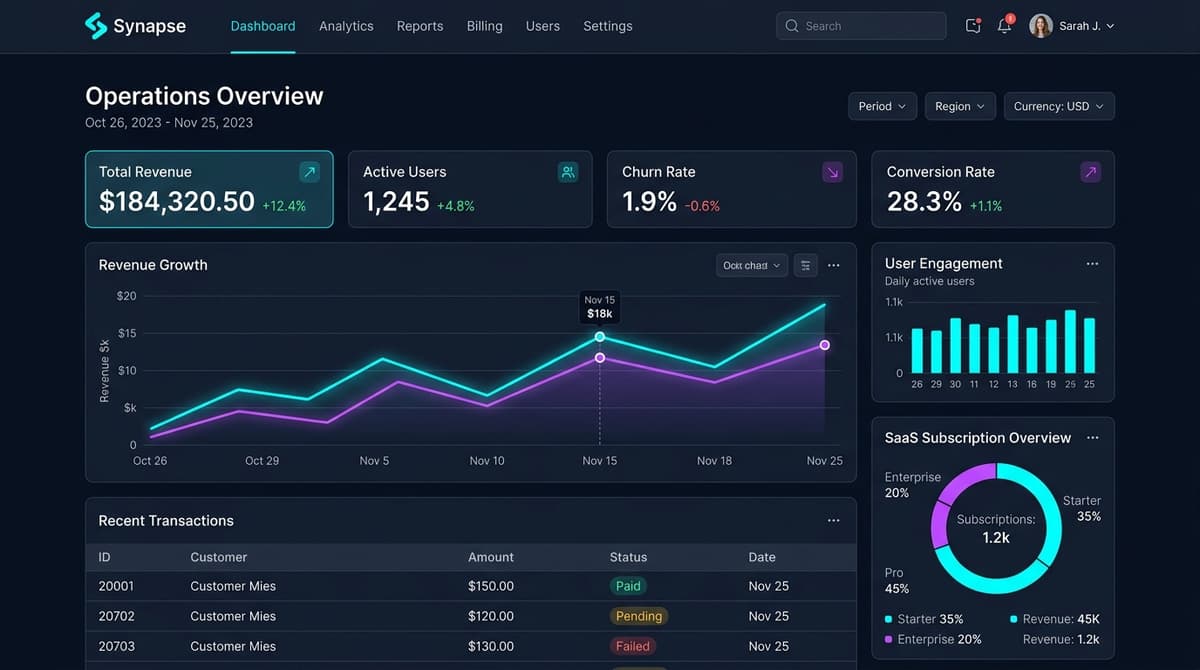Click the +12.4% revenue change value
This screenshot has height=670, width=1200.
pyautogui.click(x=284, y=206)
